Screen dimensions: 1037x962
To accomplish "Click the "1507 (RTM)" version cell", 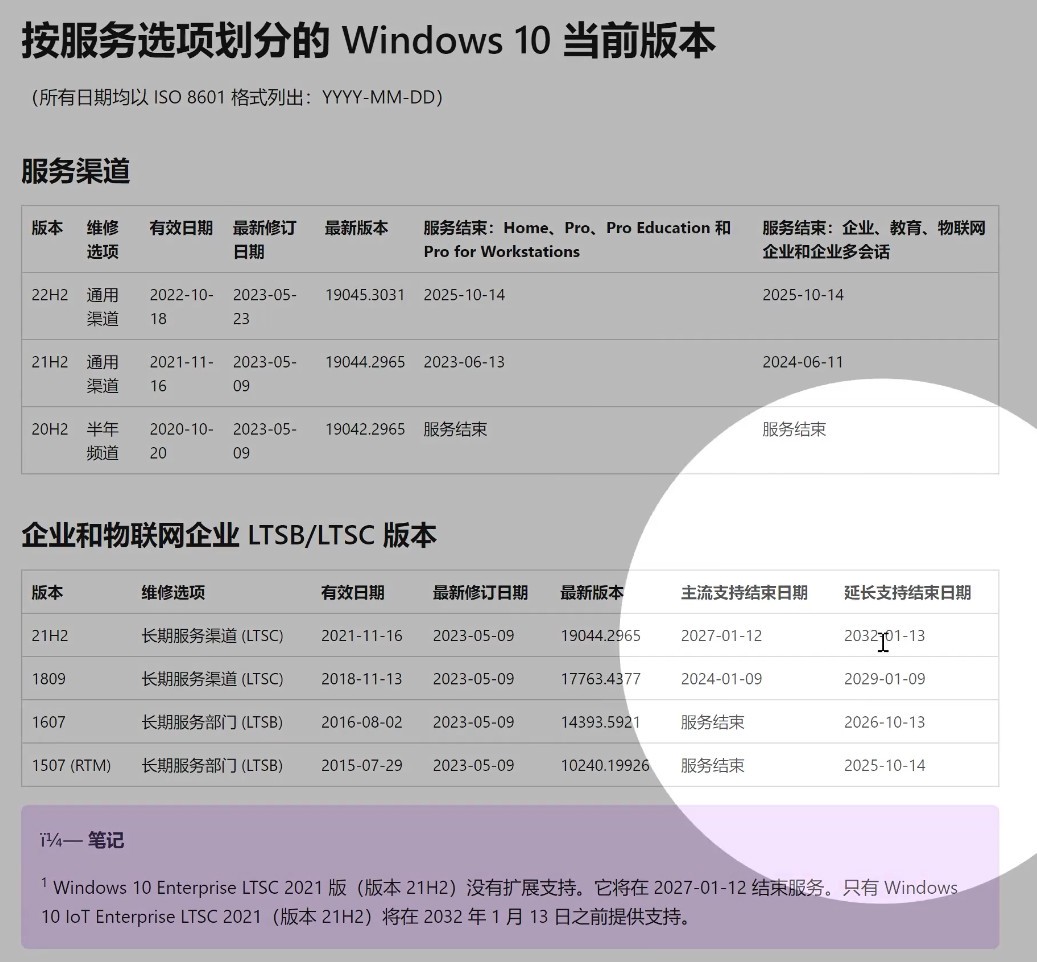I will 71,766.
